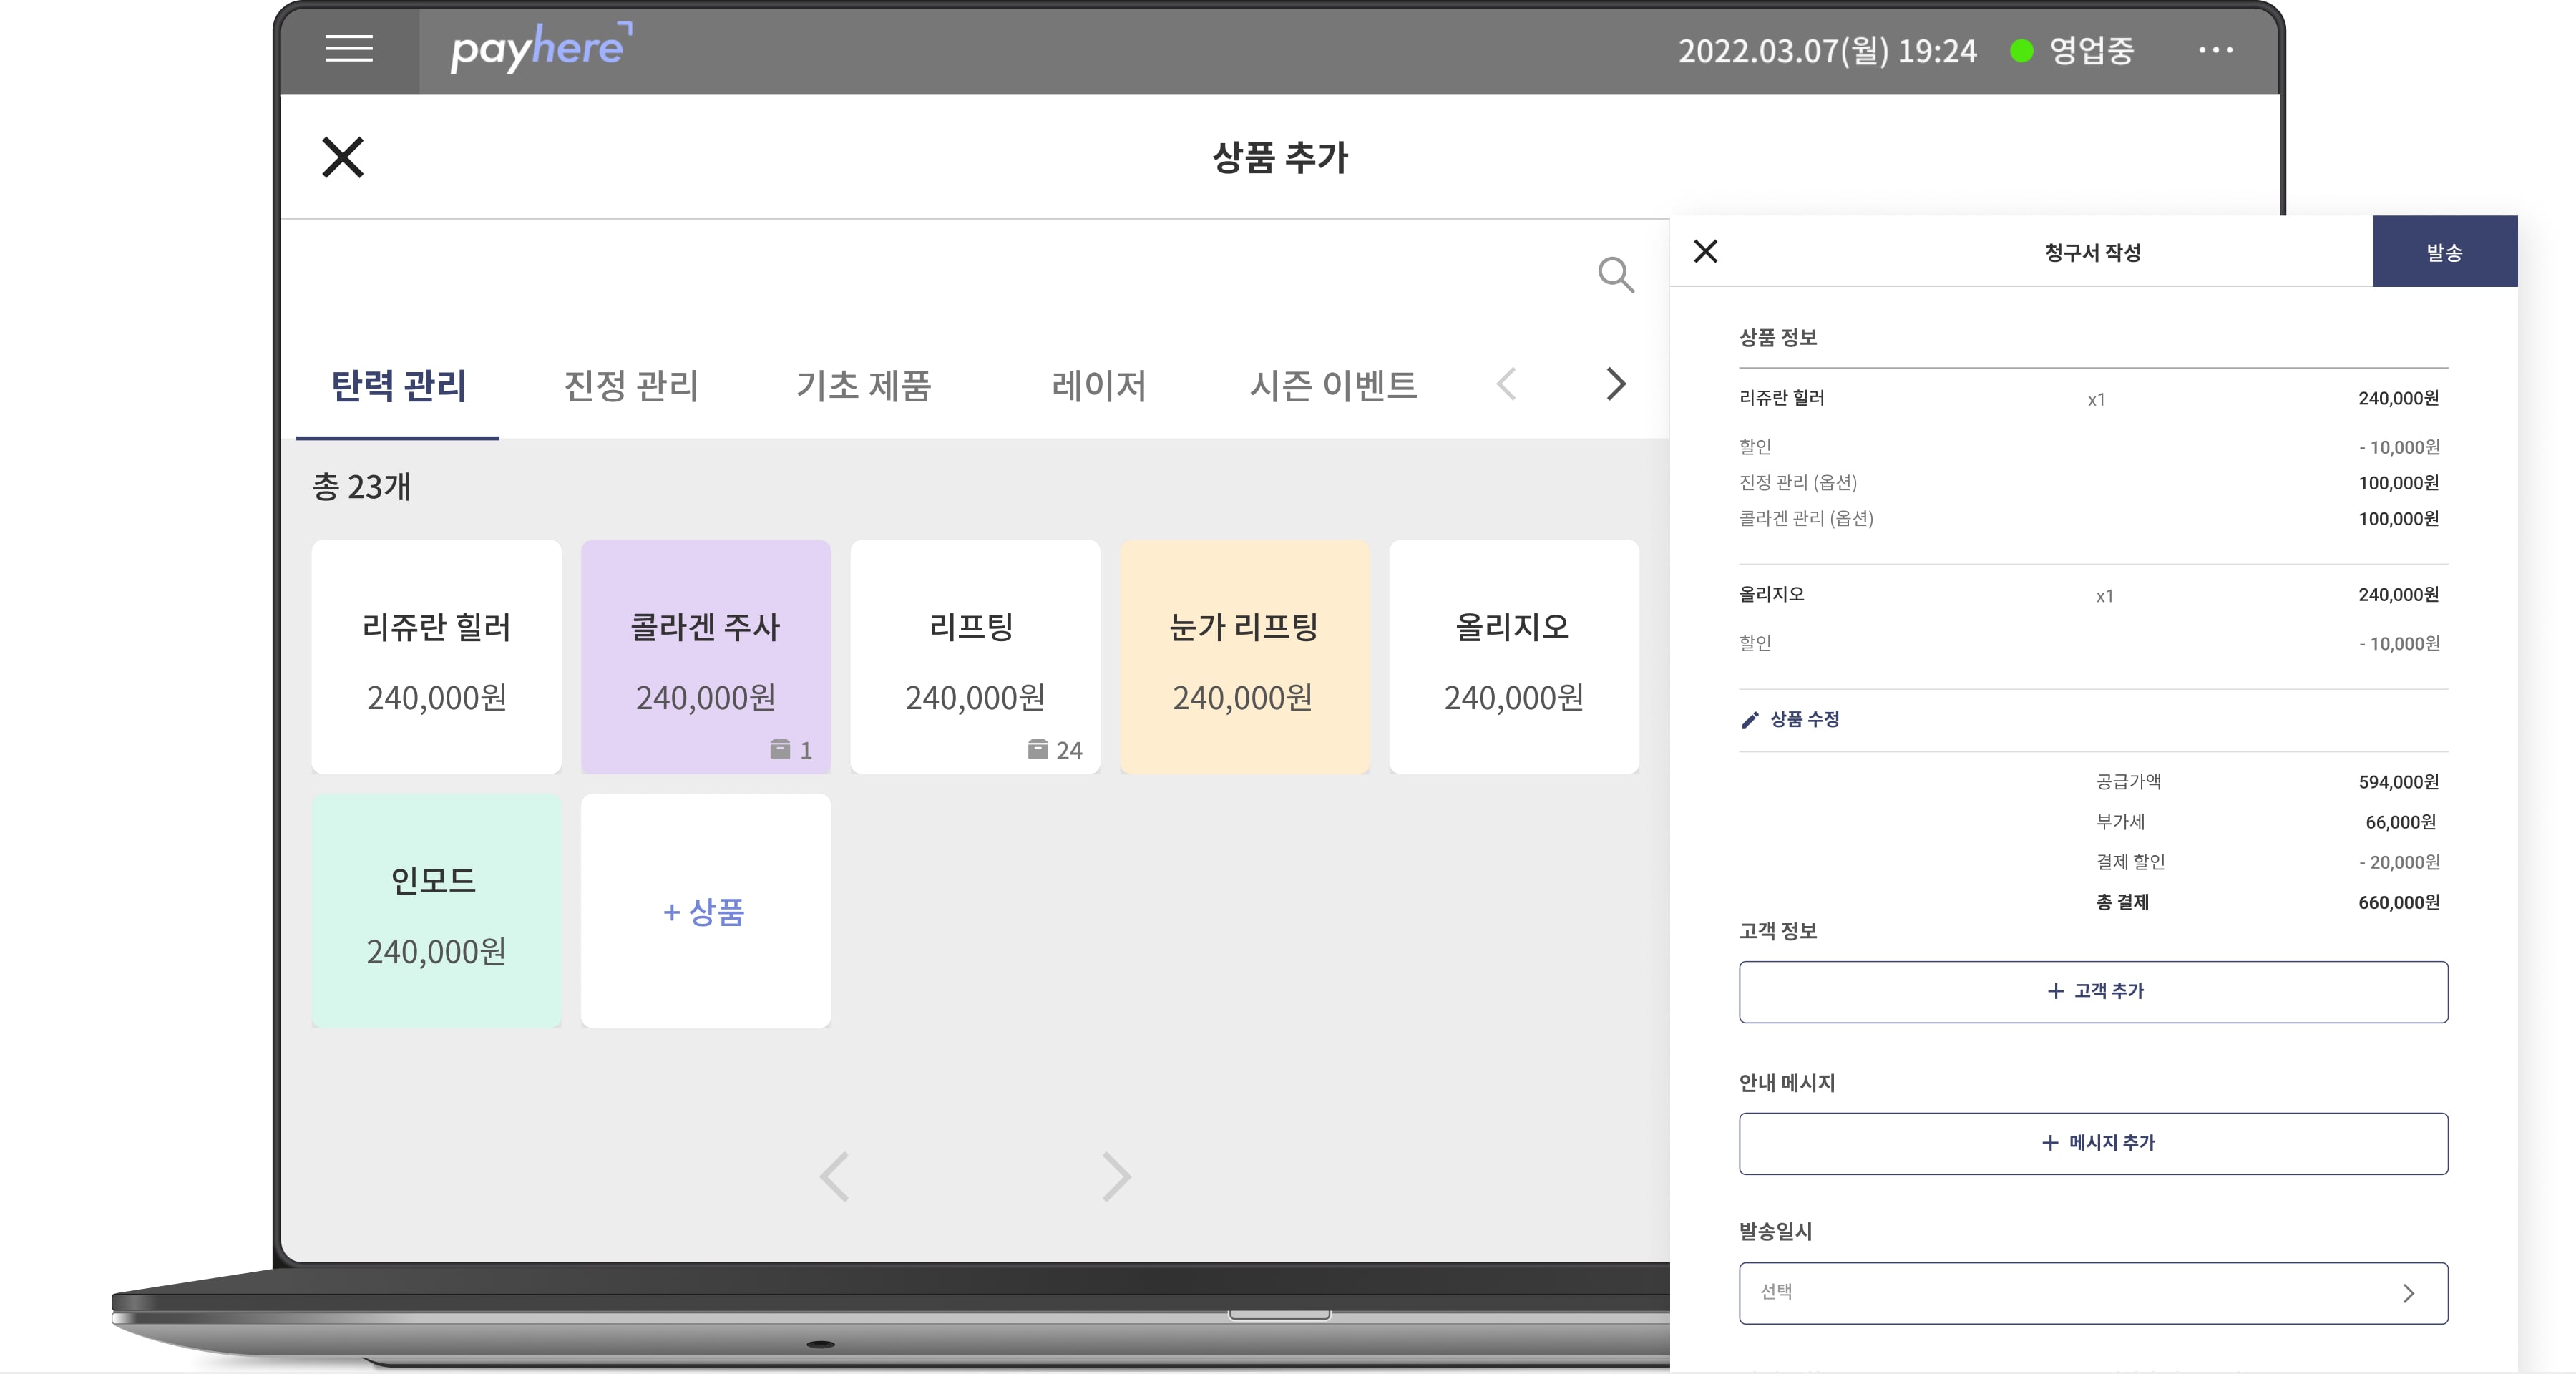Select the 리프팅 product card
2576x1374 pixels.
click(x=975, y=657)
